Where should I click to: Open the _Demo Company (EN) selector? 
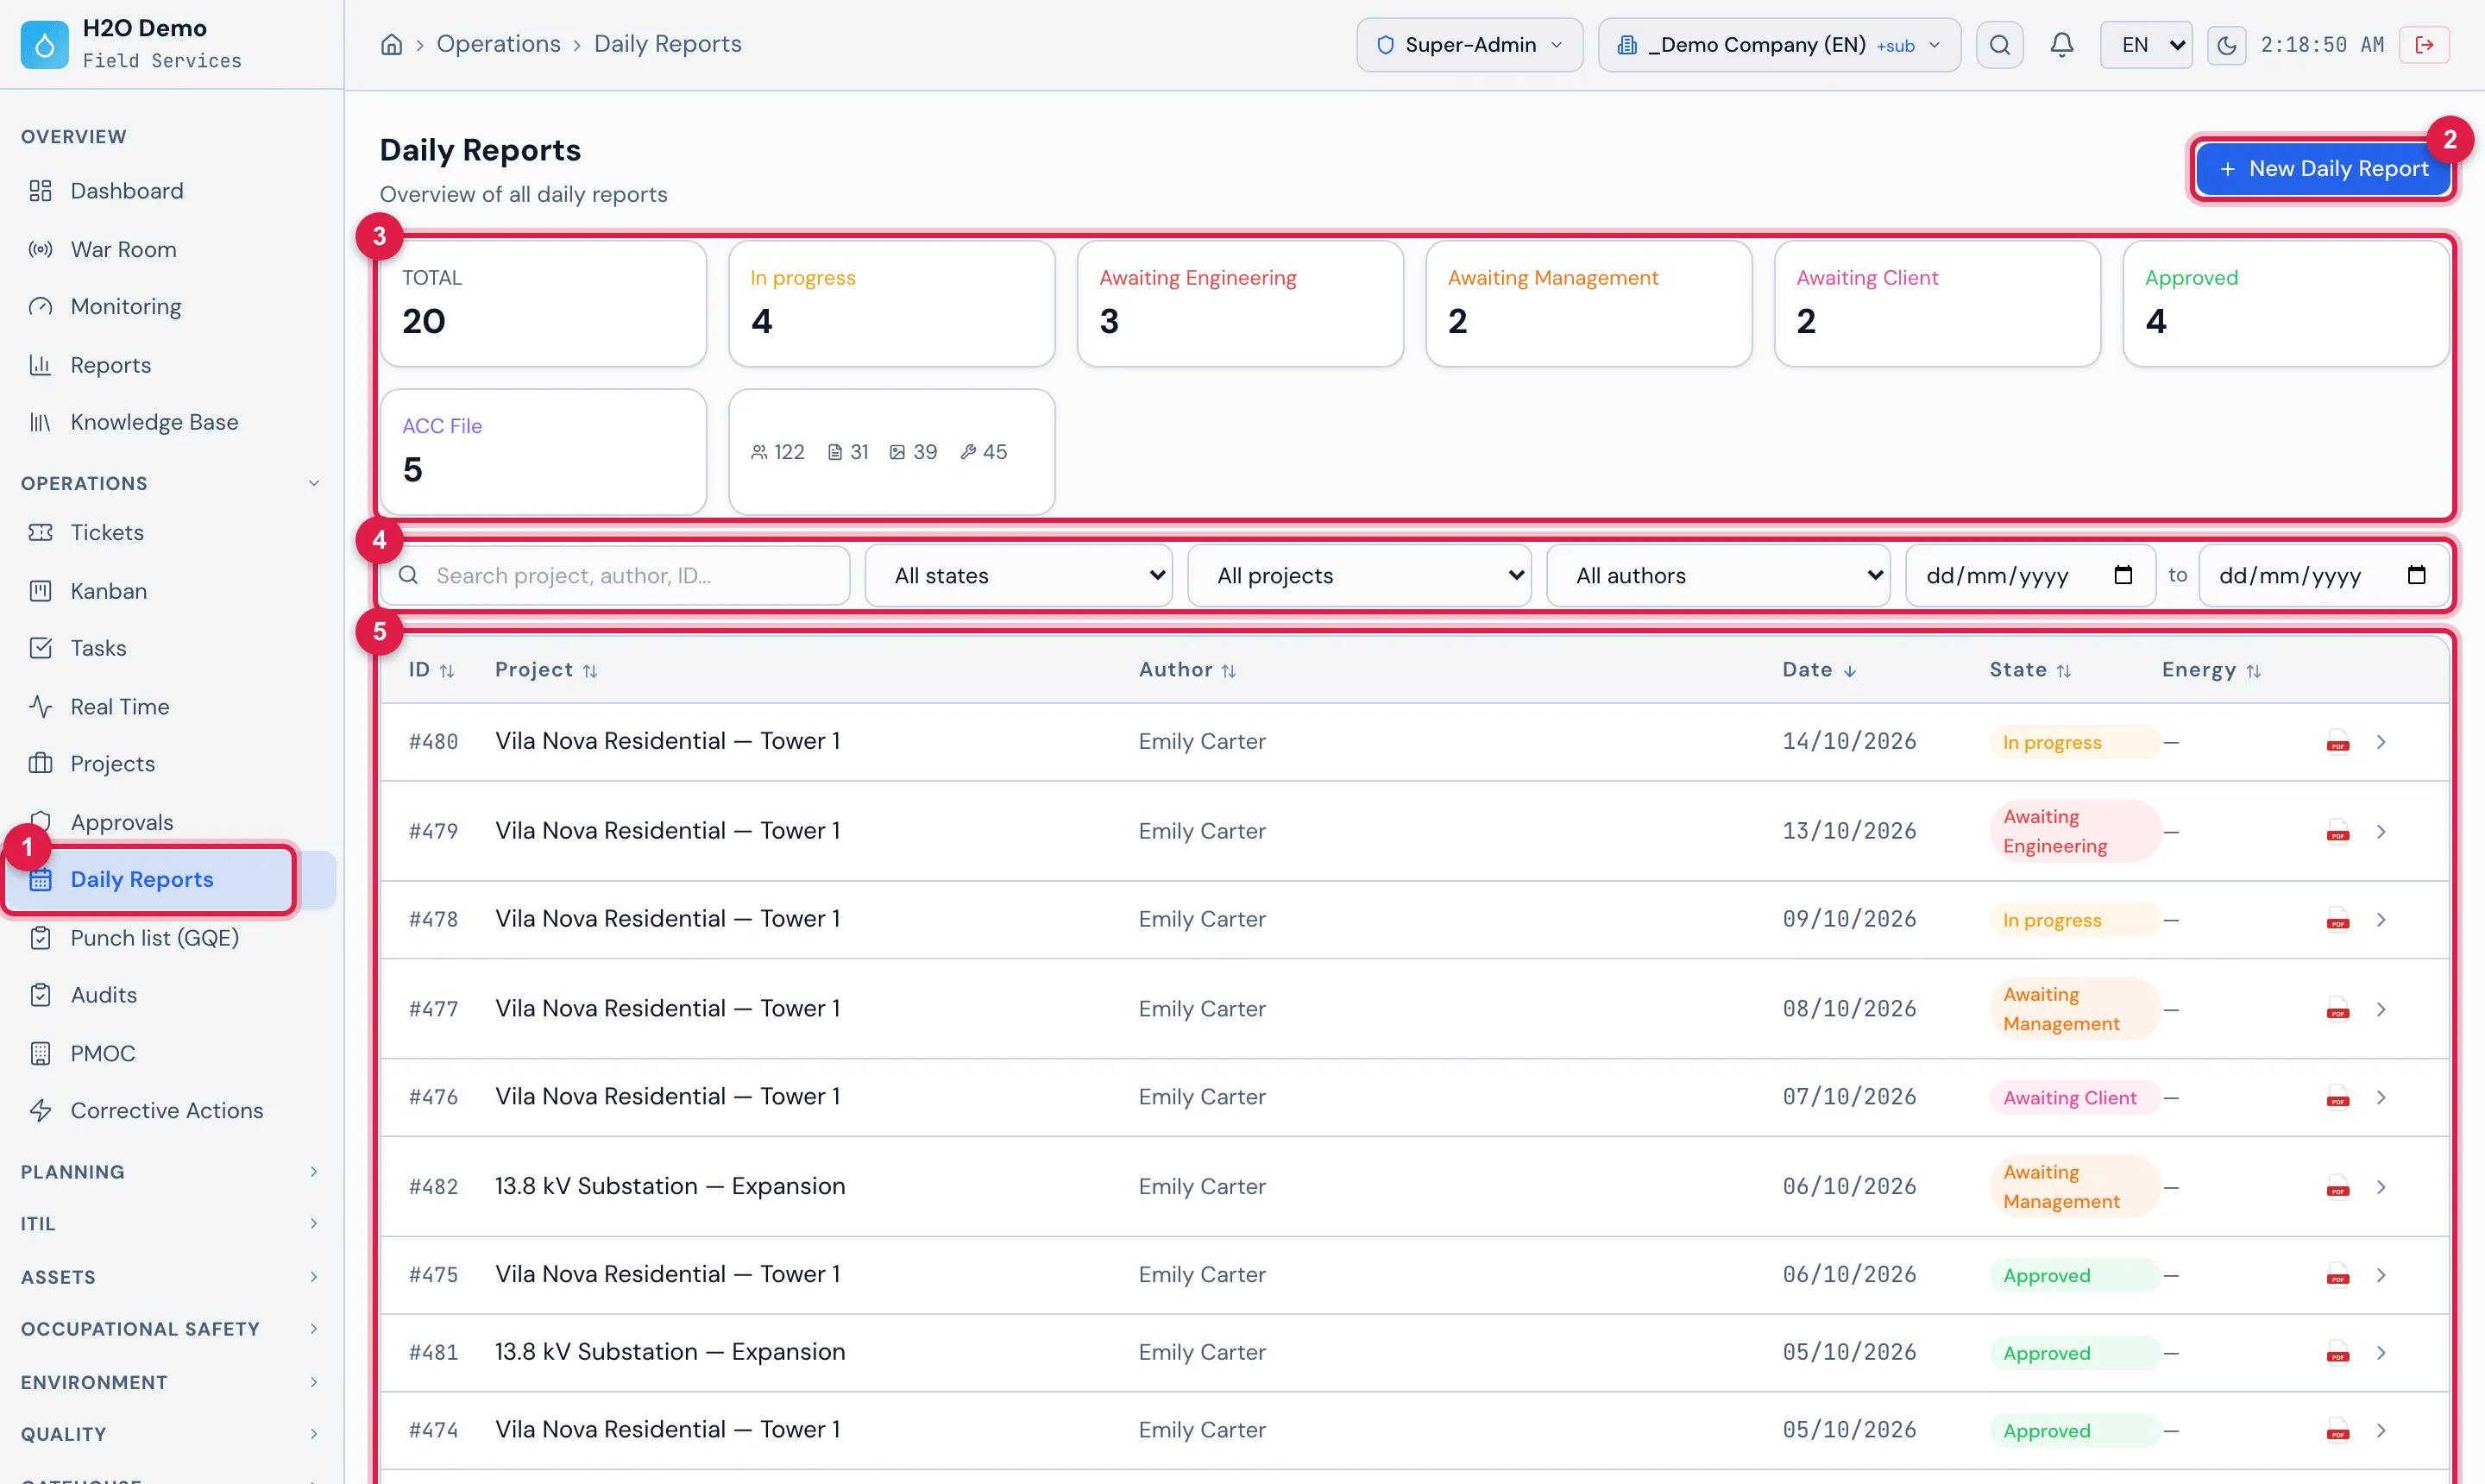point(1779,45)
